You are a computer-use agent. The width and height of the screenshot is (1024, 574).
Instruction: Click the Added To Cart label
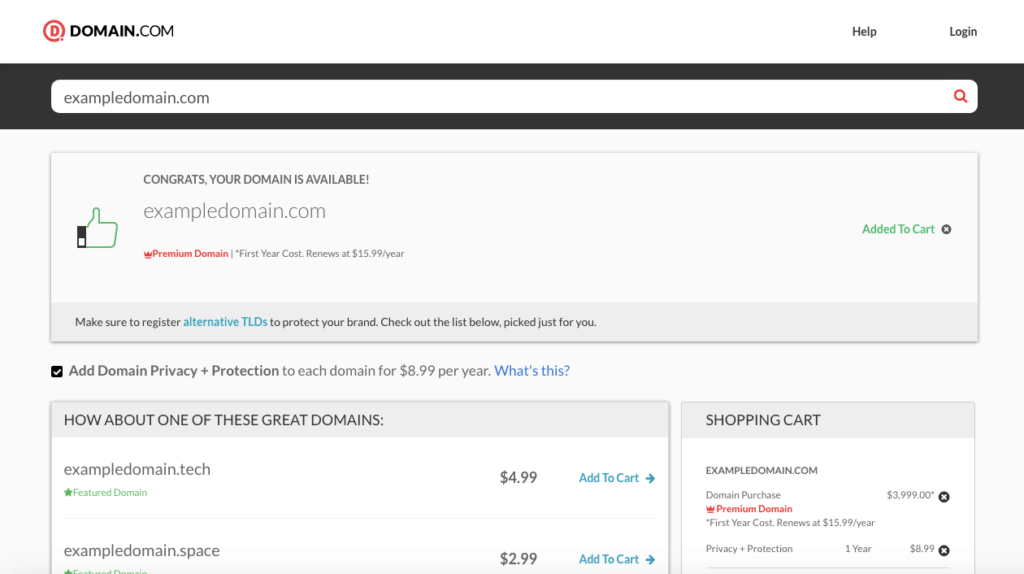tap(898, 229)
